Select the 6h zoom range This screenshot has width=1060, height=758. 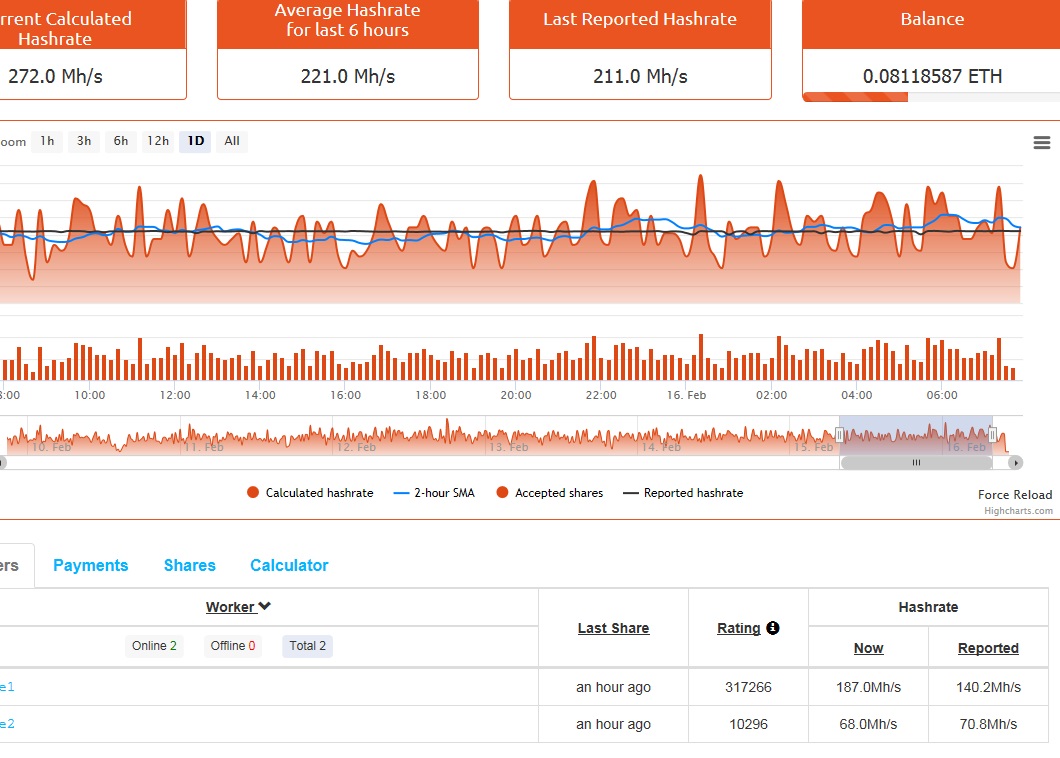tap(121, 141)
